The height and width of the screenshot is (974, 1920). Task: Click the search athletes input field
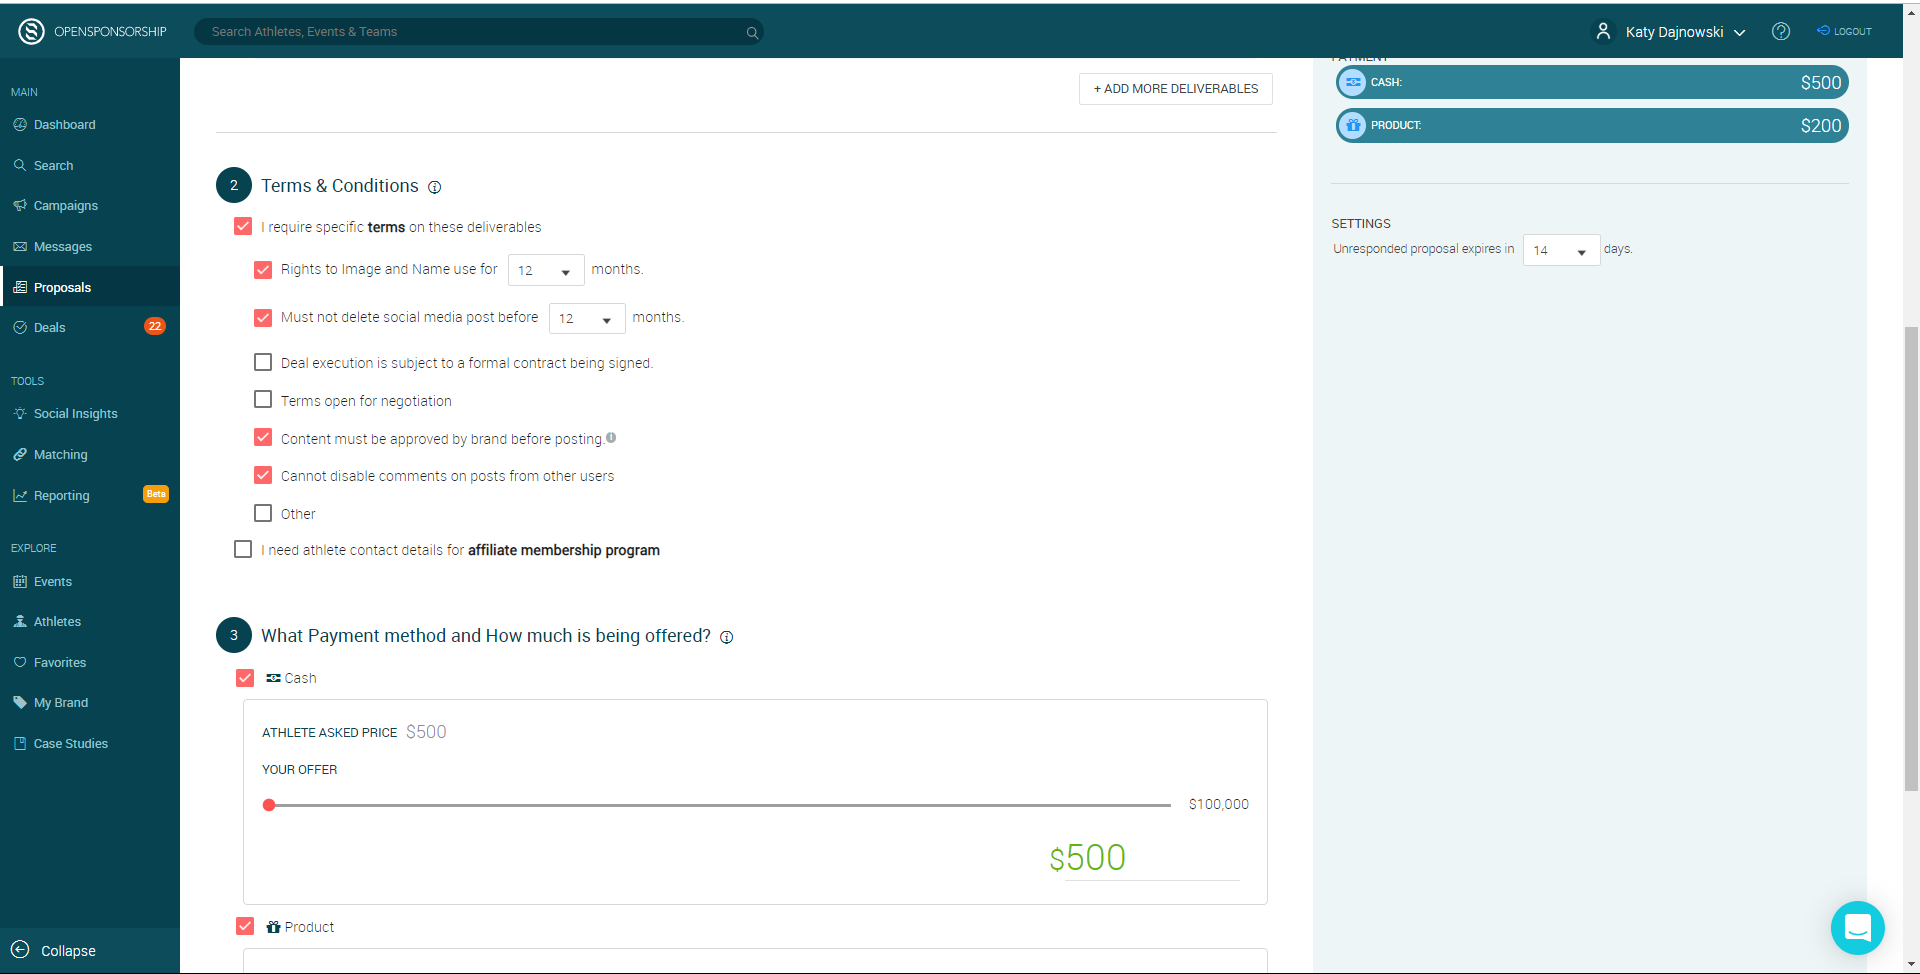tap(478, 32)
